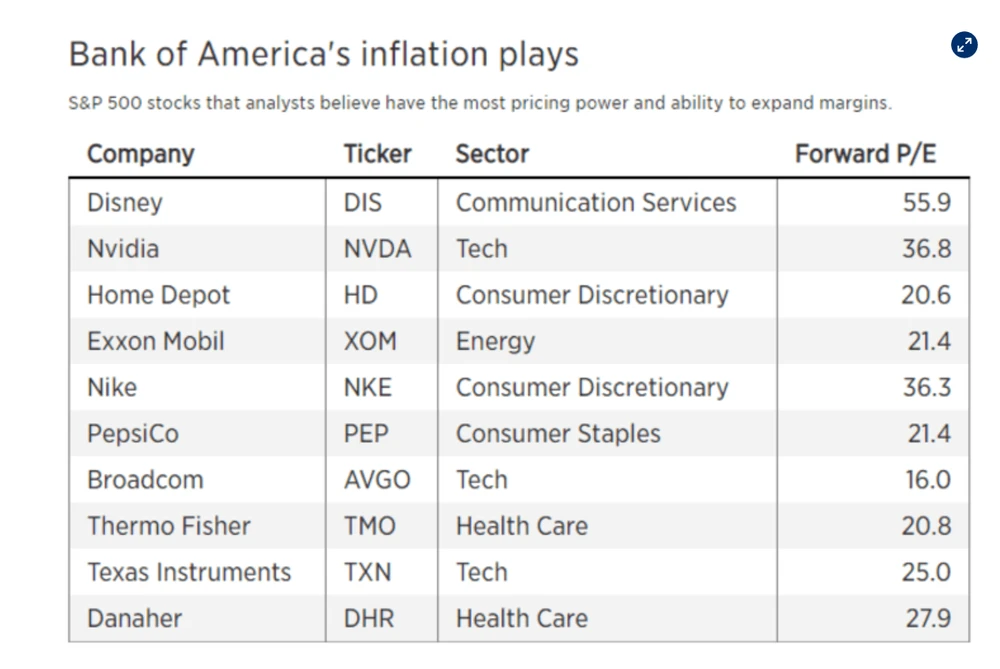Click the Company column header
Image resolution: width=1000 pixels, height=669 pixels.
pyautogui.click(x=140, y=154)
